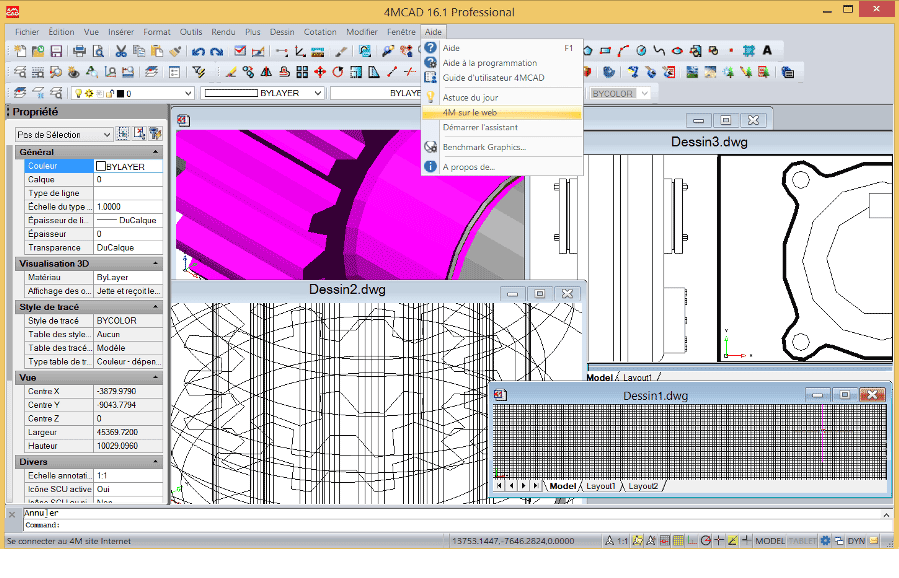
Task: Open the Pas de Sélection dropdown
Action: [x=63, y=134]
